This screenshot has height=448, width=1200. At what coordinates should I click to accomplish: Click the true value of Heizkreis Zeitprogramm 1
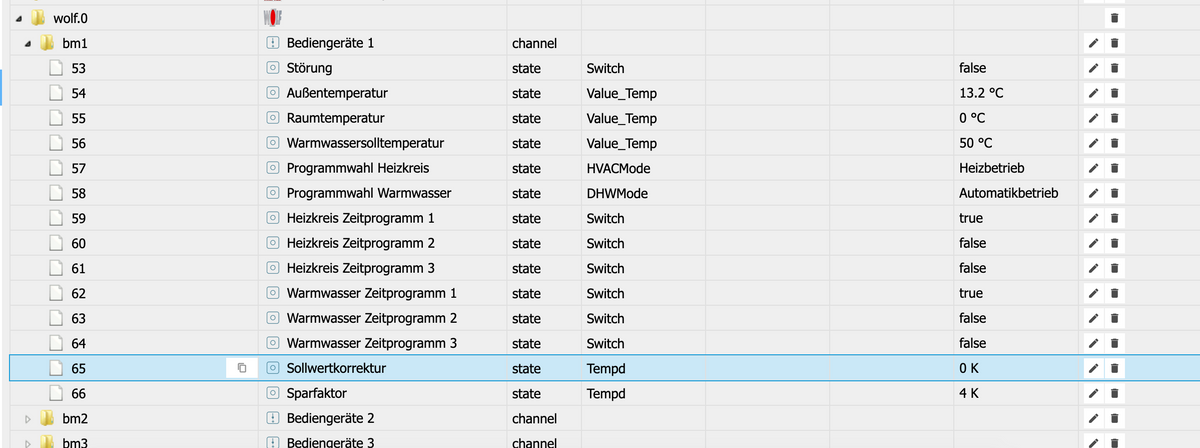pos(970,219)
